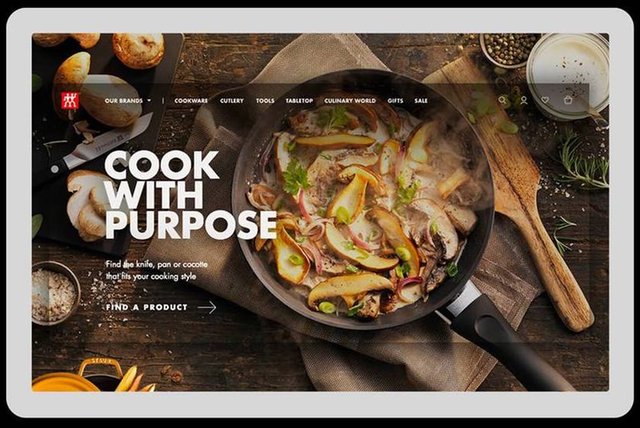Viewport: 640px width, 428px height.
Task: Choose Tabletop in the navigation bar
Action: click(x=299, y=100)
